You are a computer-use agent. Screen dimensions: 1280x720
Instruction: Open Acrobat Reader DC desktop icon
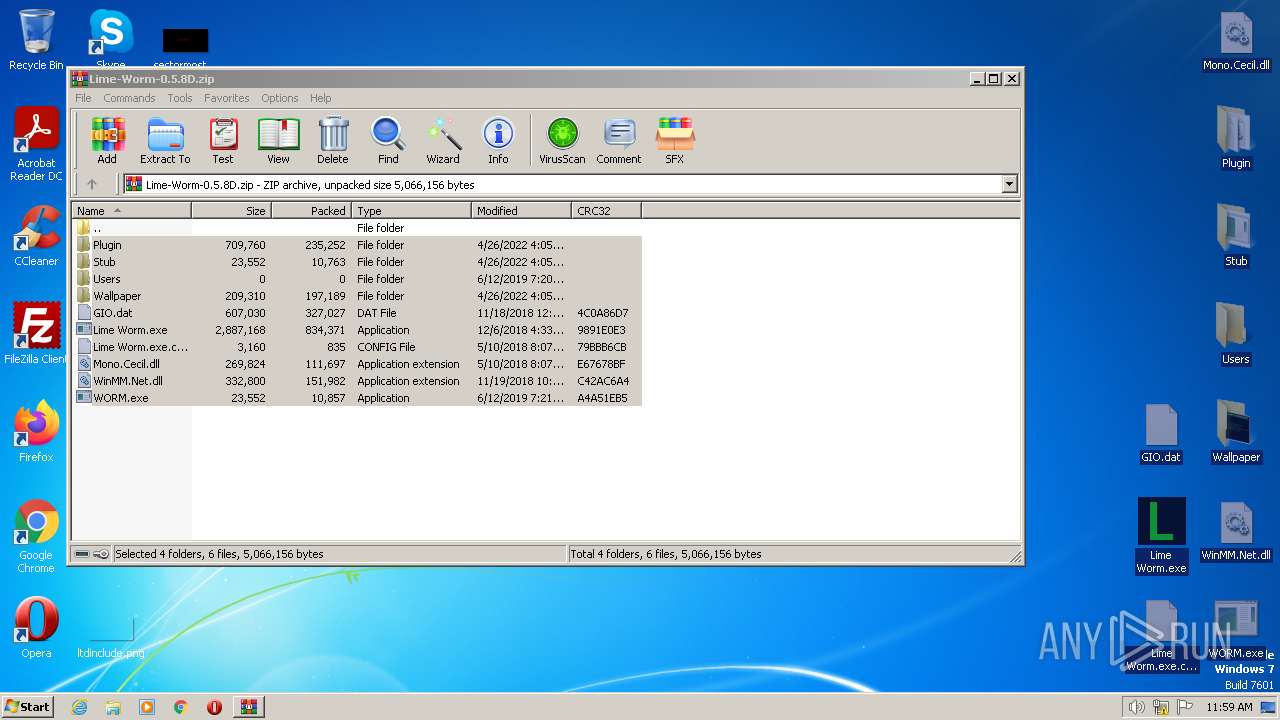point(36,145)
